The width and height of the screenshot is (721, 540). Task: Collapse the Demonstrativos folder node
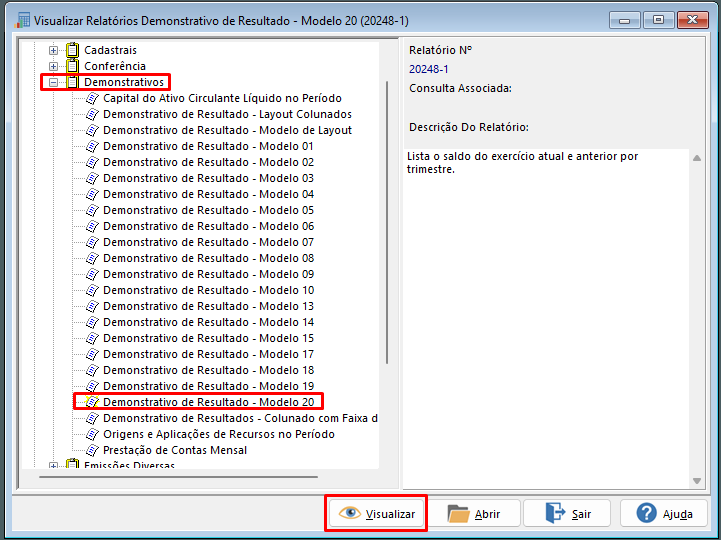[54, 82]
